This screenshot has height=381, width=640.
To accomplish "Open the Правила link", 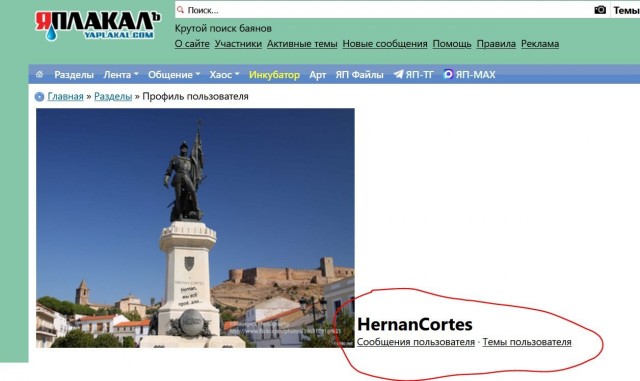I will (496, 44).
